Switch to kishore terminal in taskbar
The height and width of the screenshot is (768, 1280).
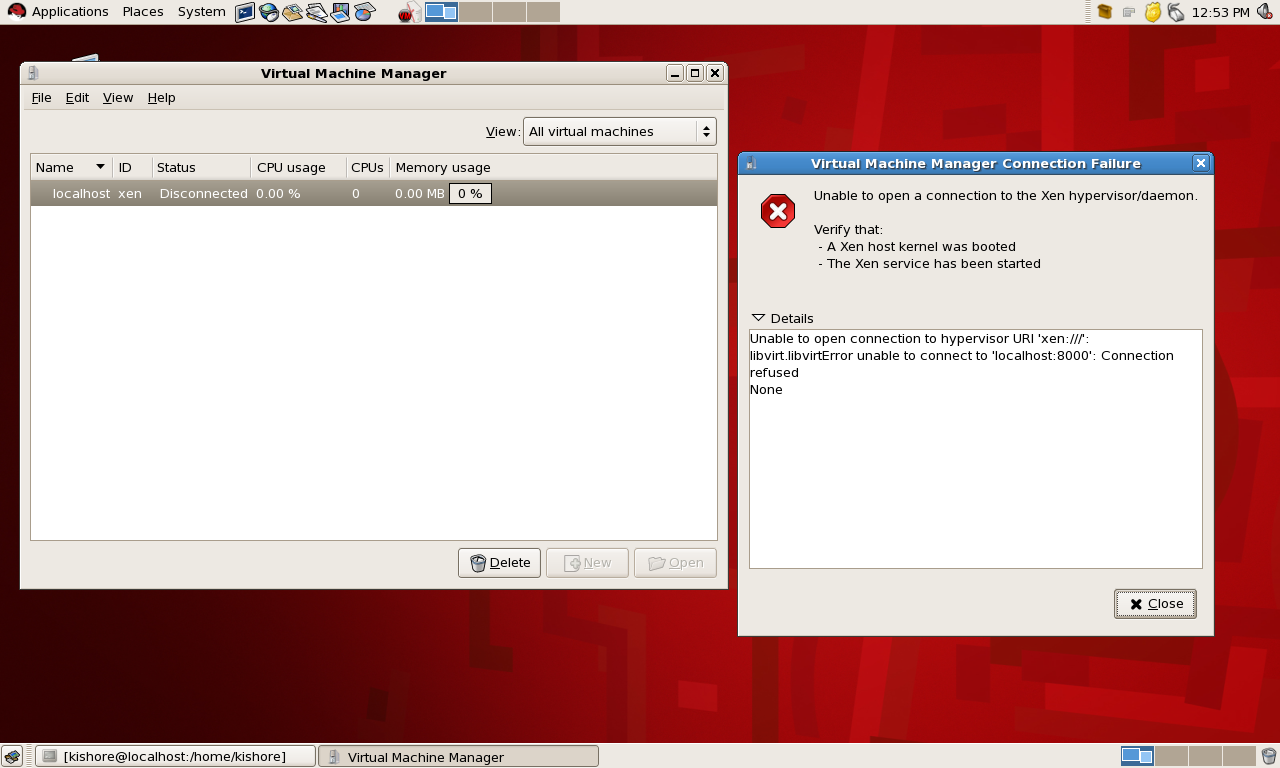pyautogui.click(x=175, y=756)
